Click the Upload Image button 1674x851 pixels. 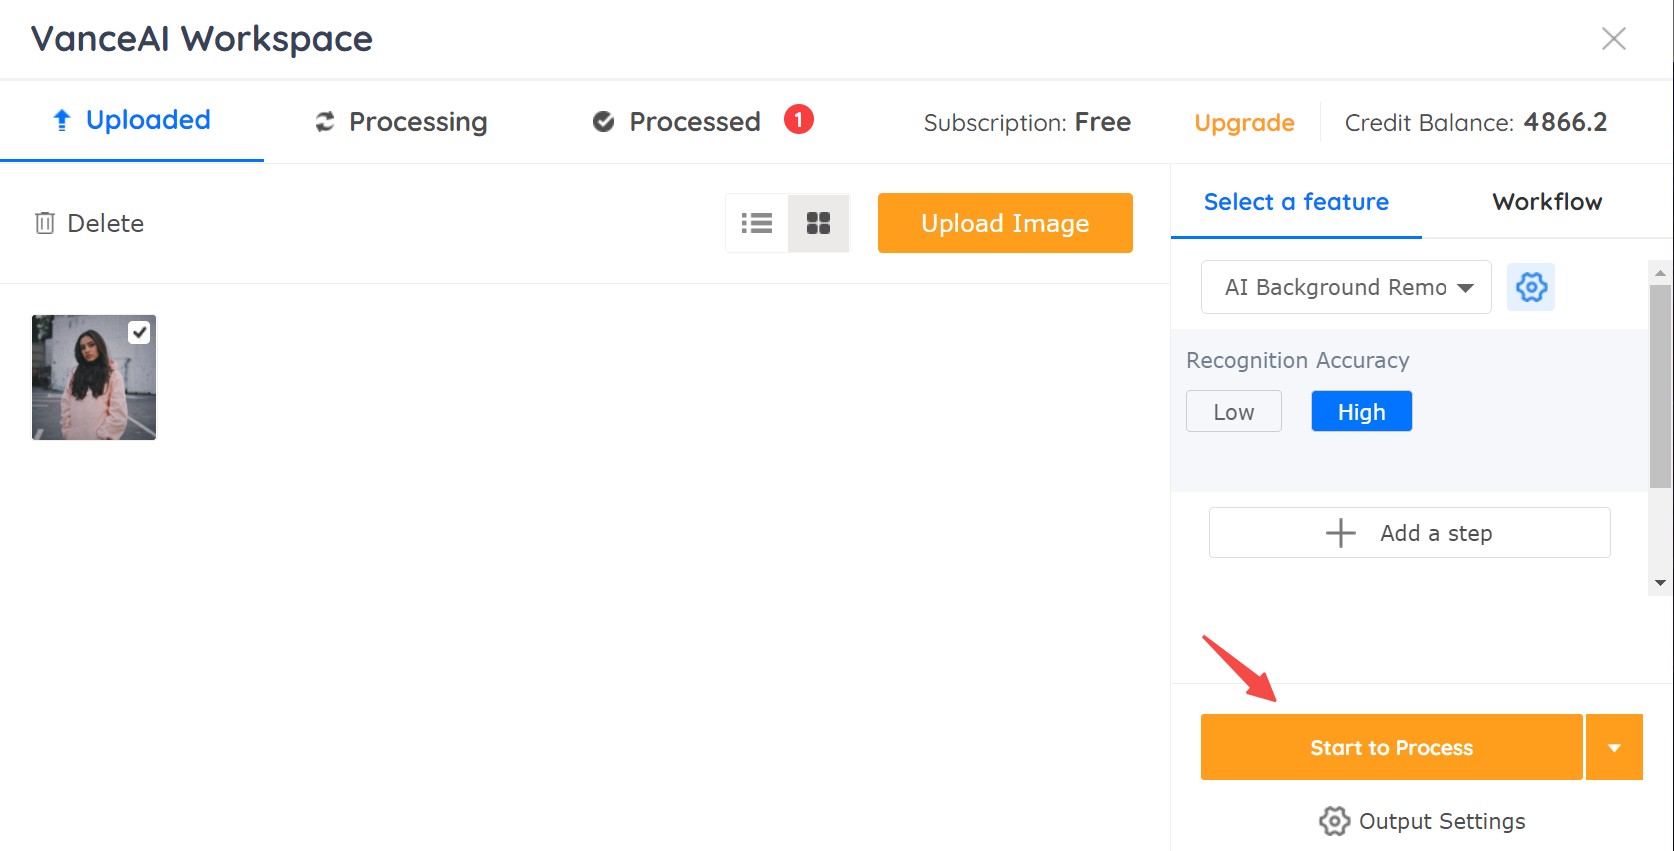tap(1005, 223)
